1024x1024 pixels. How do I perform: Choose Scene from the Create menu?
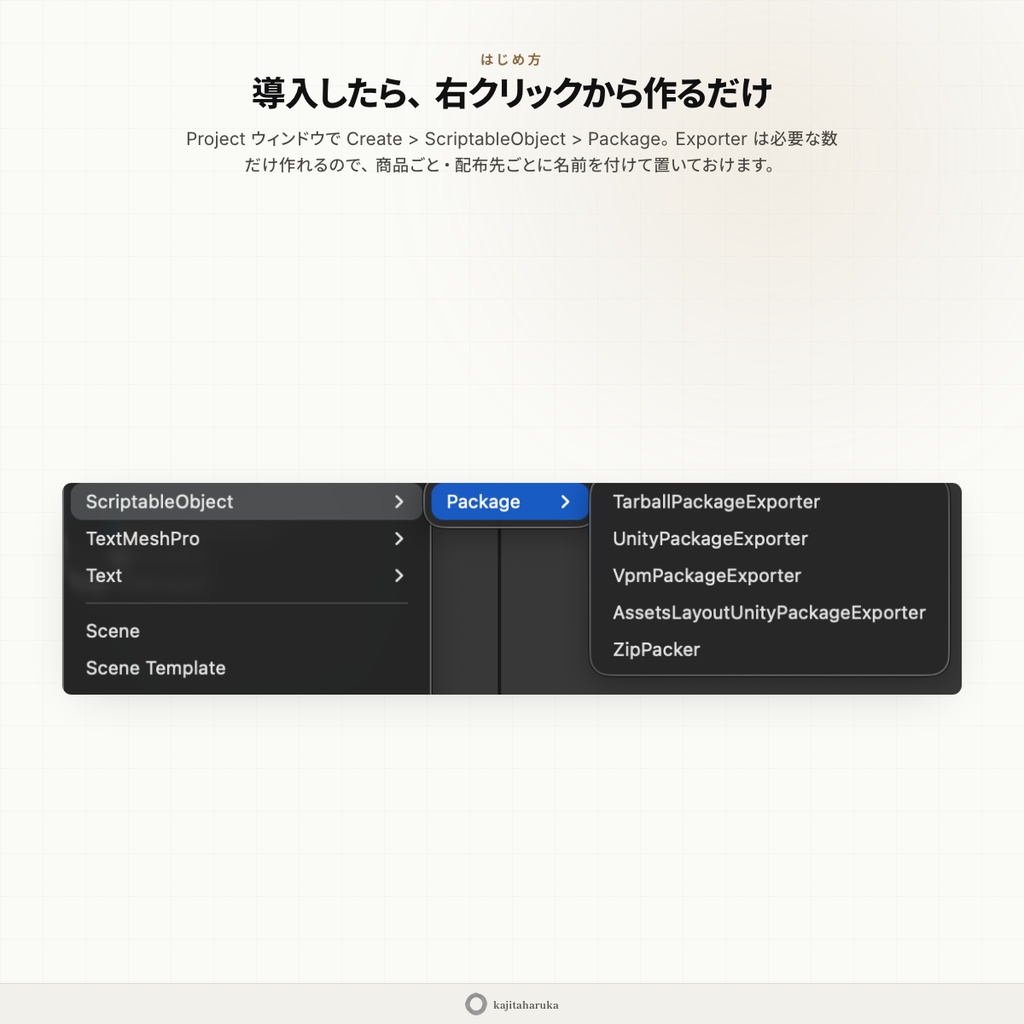(246, 631)
